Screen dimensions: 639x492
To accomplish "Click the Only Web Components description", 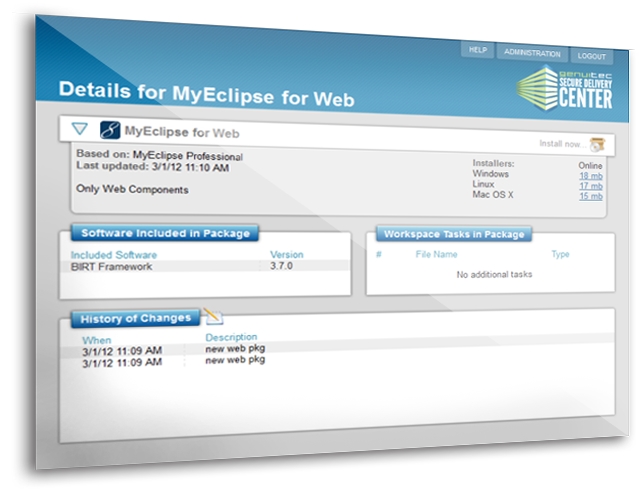I will (x=132, y=189).
